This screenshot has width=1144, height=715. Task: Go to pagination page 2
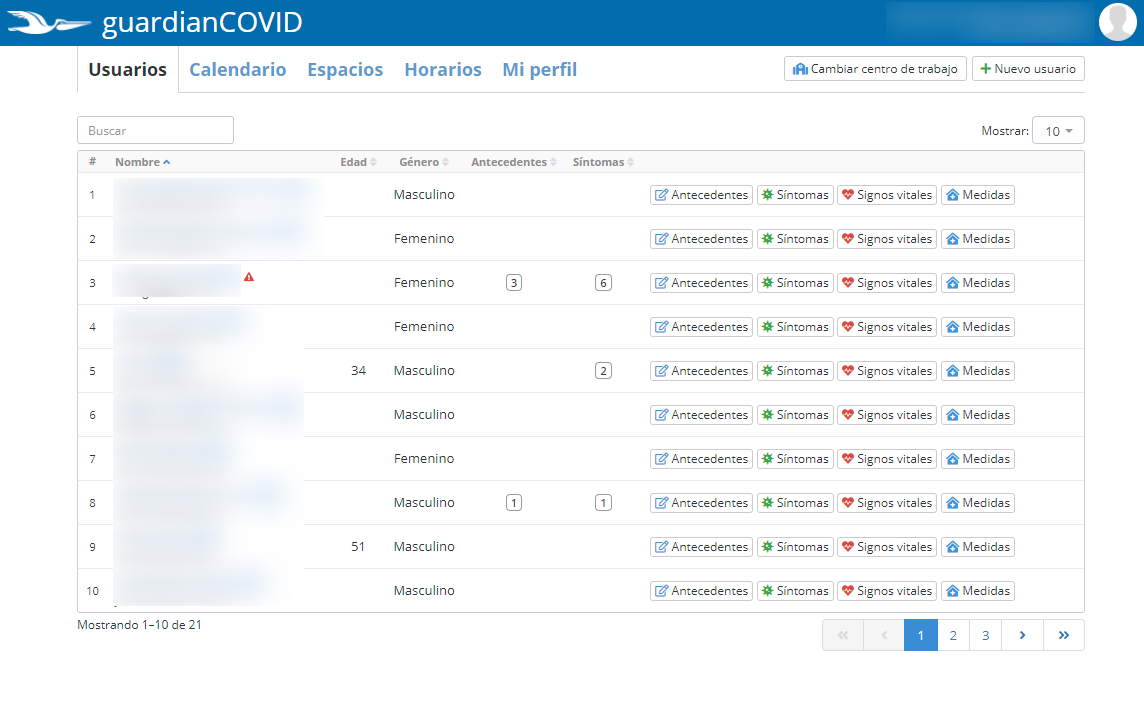[953, 635]
